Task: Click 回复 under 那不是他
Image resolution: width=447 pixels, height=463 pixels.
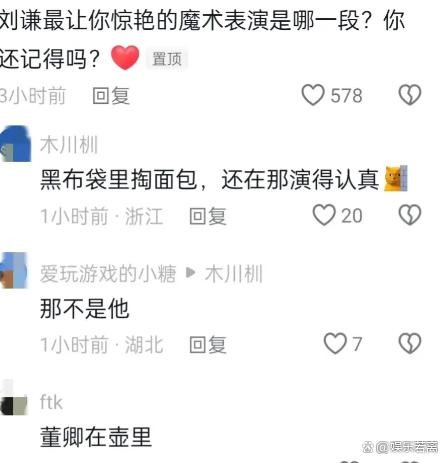Action: point(208,344)
